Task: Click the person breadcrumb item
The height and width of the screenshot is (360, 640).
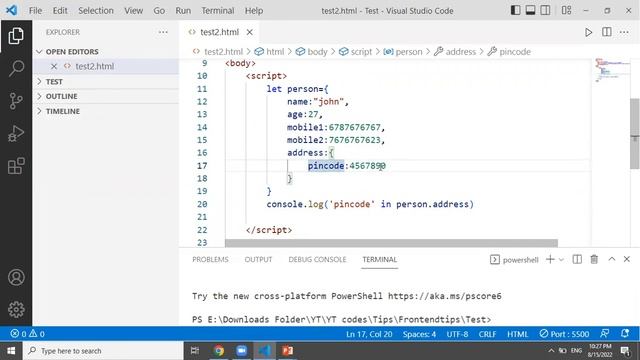Action: (x=403, y=52)
